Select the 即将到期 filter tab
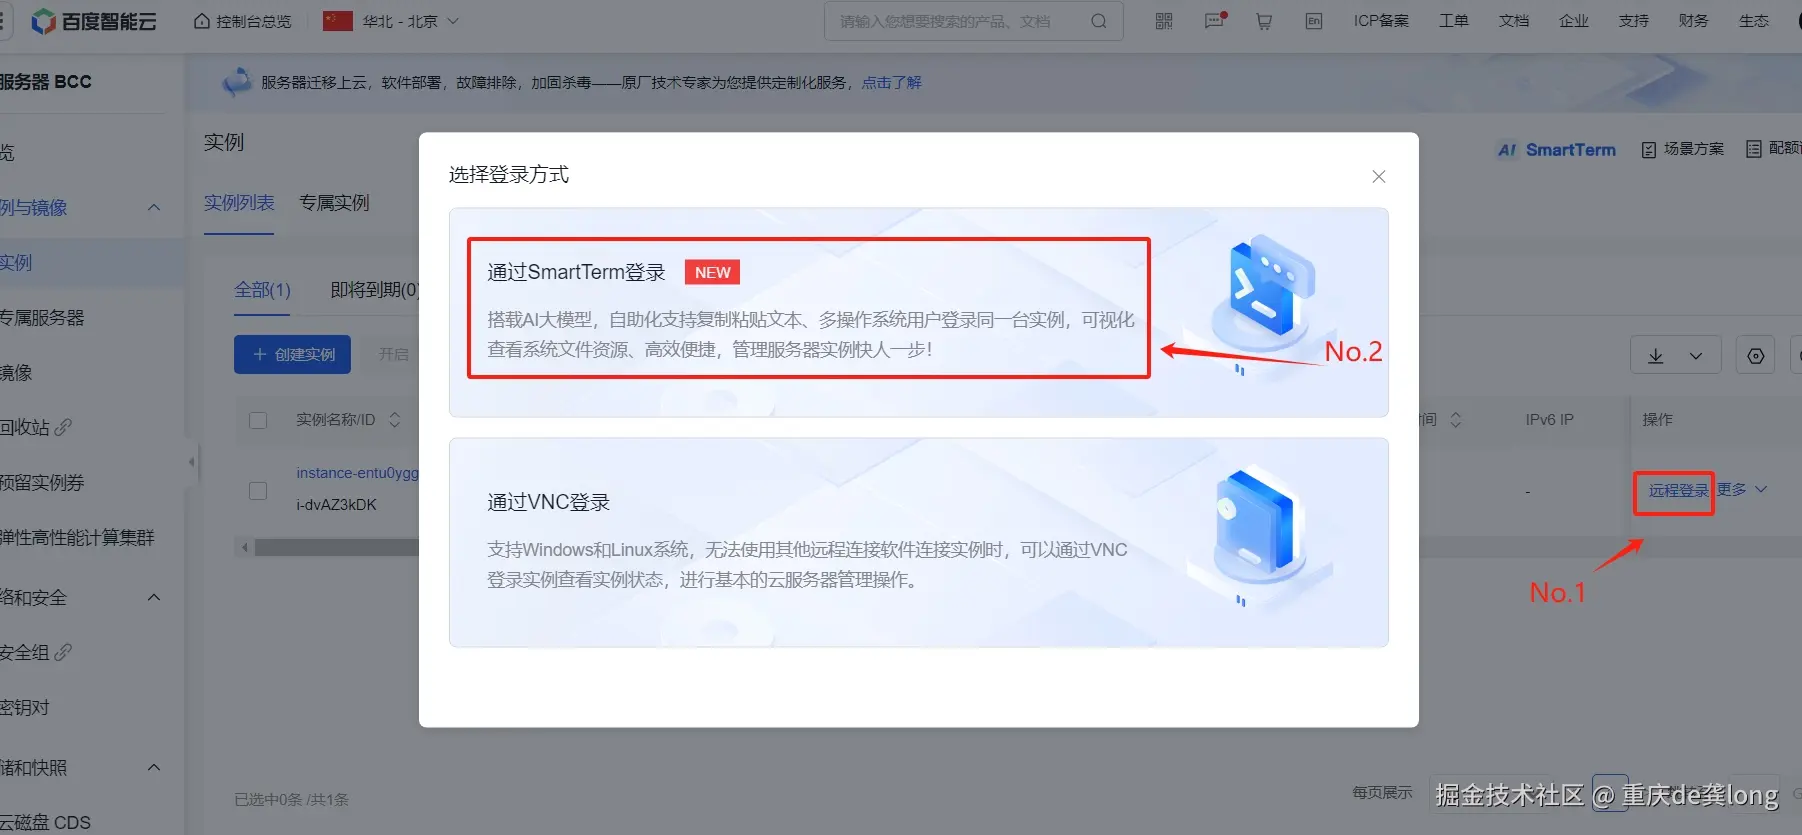The image size is (1802, 835). [375, 290]
